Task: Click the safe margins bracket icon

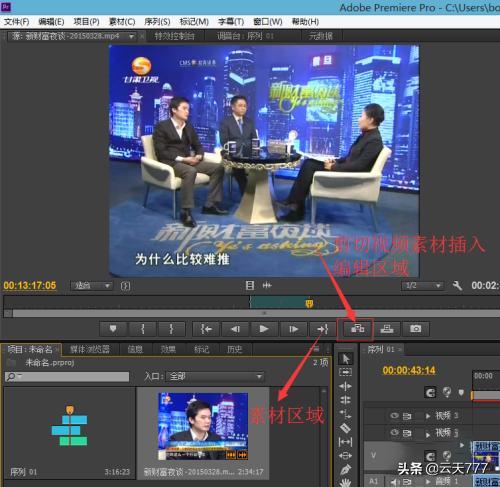Action: tap(125, 286)
